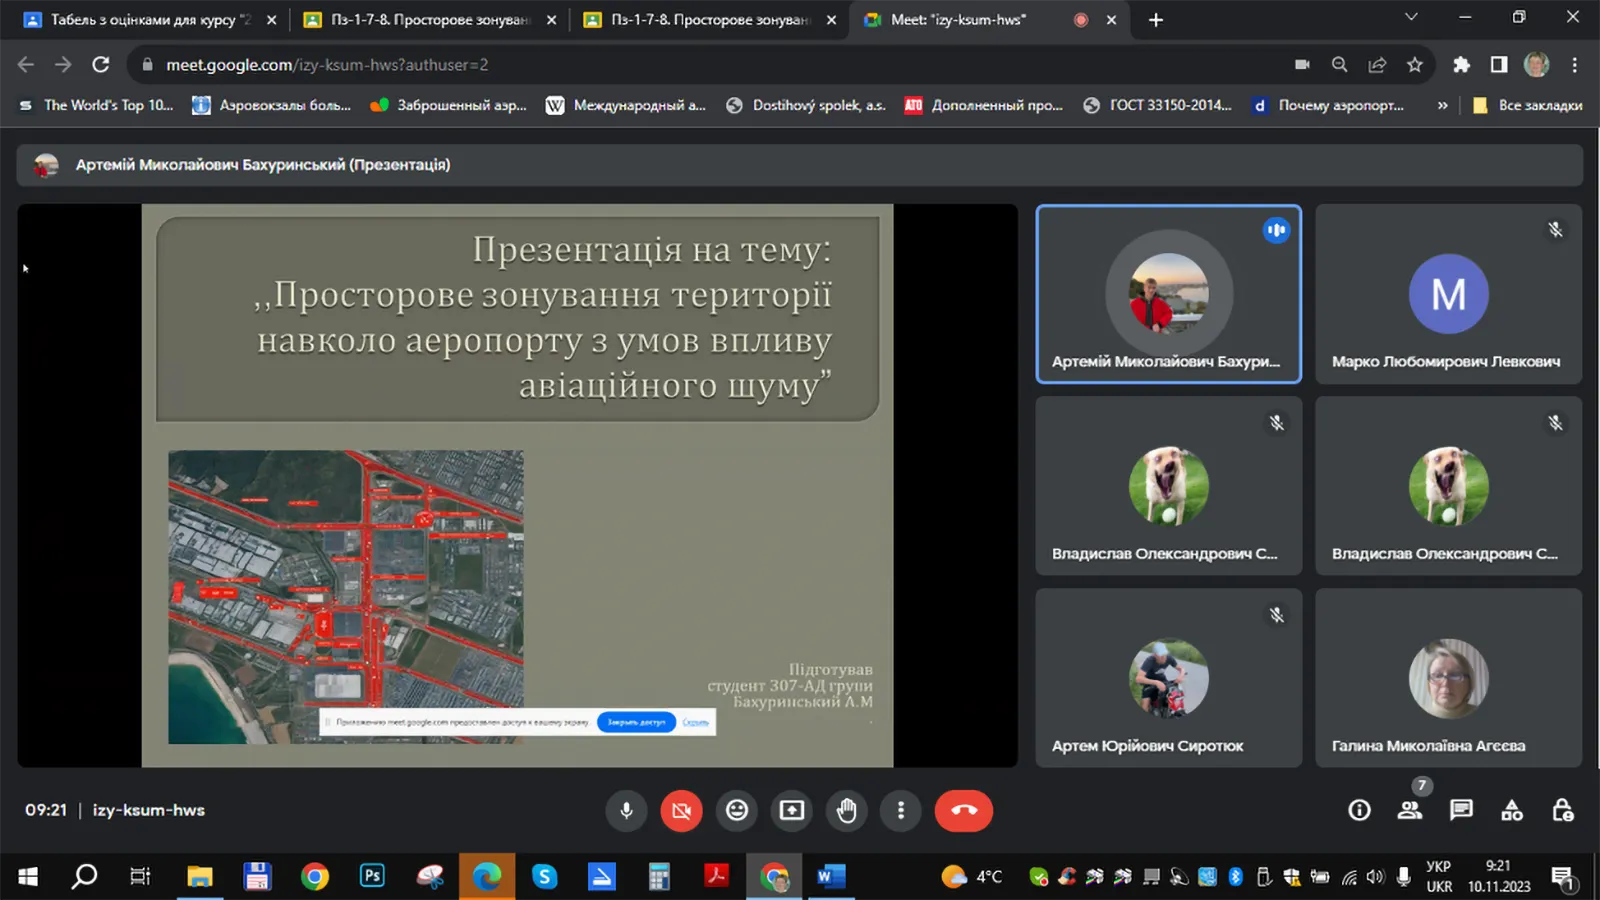The height and width of the screenshot is (900, 1600).
Task: Turn camera on with red camera button
Action: click(681, 810)
